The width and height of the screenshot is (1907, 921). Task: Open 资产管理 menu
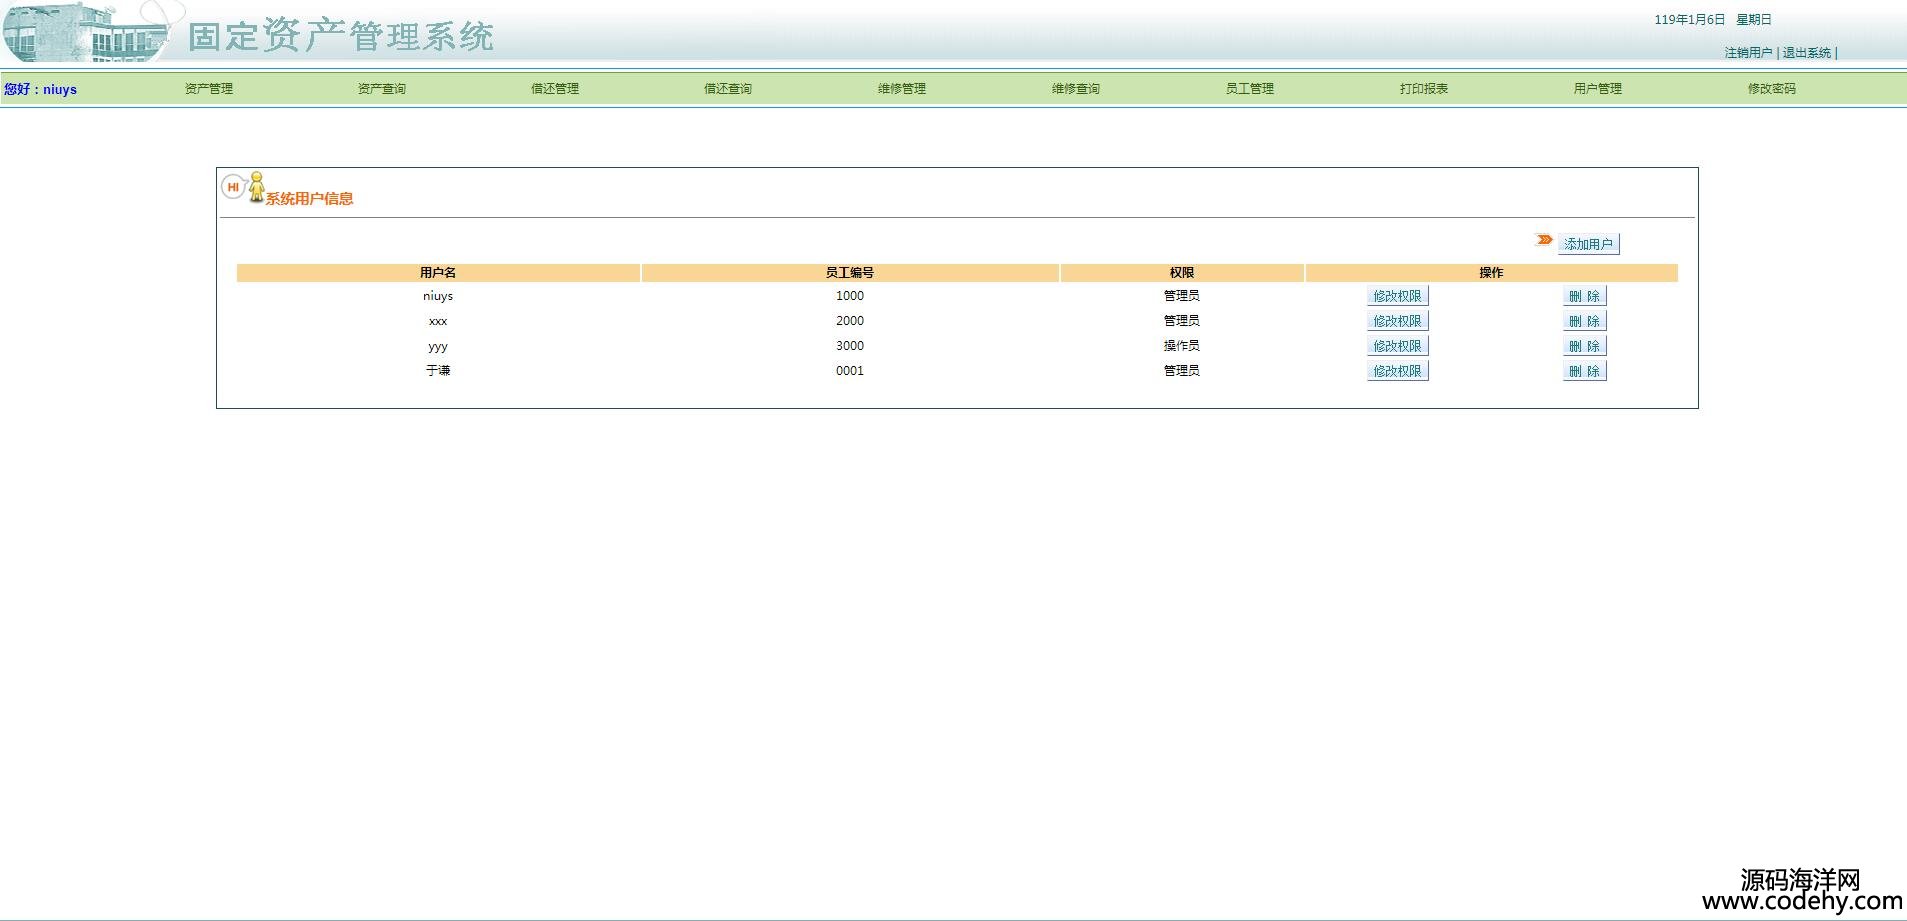click(208, 89)
